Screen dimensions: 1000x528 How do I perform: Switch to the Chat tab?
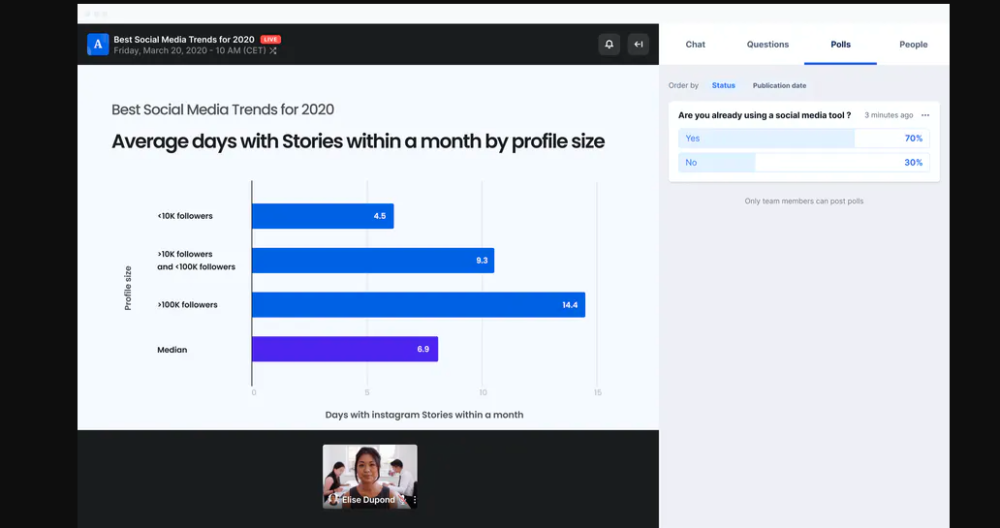coord(695,44)
